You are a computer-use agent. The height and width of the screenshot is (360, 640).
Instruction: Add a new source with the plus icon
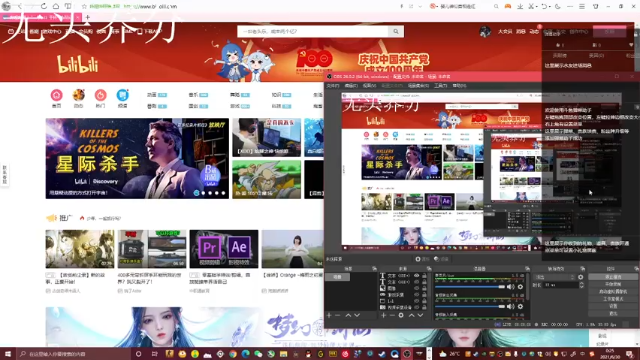(x=383, y=315)
